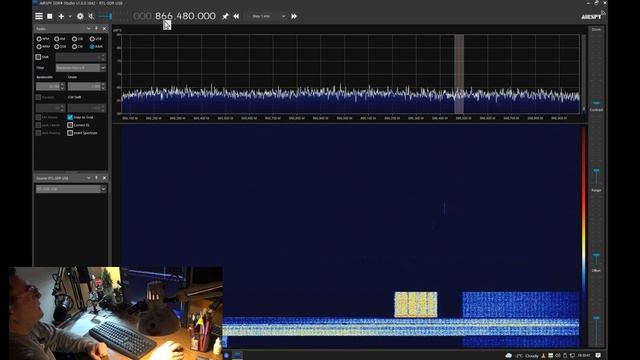Disable the Snap to Grid checkbox
Screen dimensions: 640x360
(x=70, y=117)
